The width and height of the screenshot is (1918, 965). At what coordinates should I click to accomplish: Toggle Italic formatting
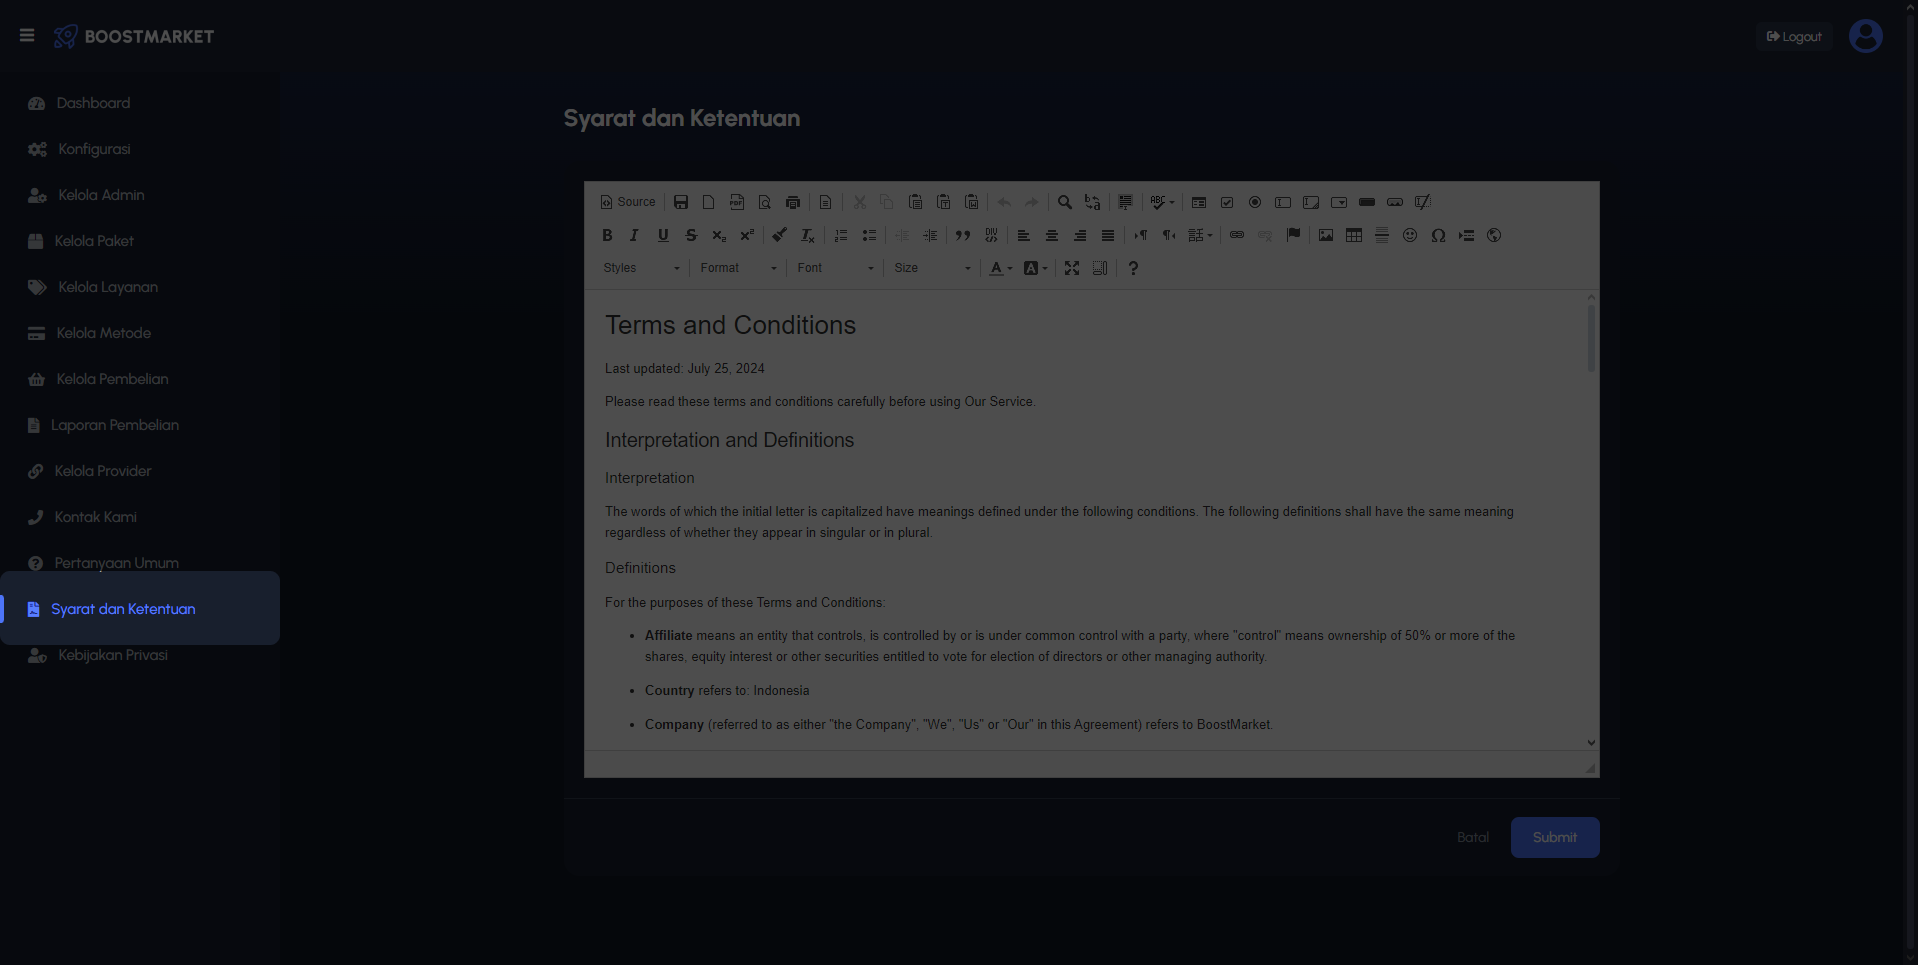(635, 235)
